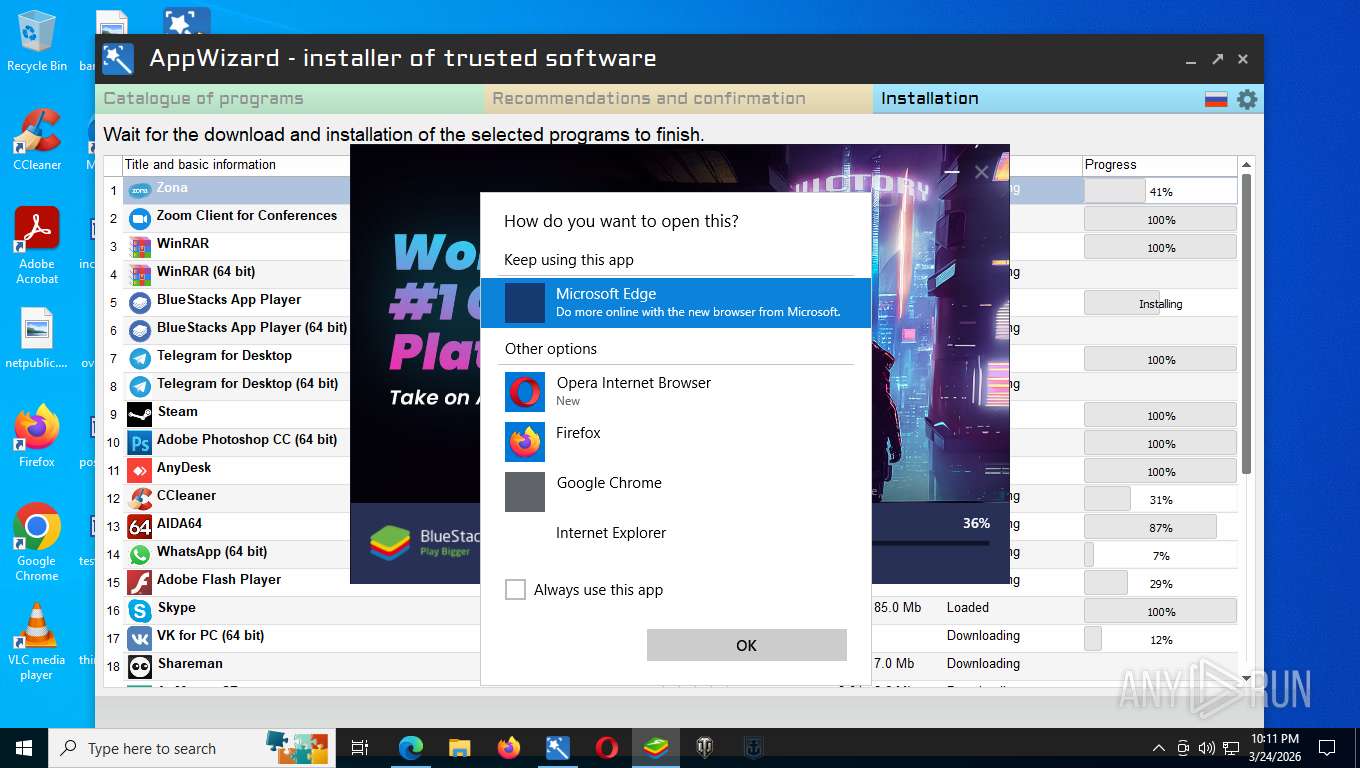Click the volume tray icon
The width and height of the screenshot is (1360, 768).
point(1206,747)
